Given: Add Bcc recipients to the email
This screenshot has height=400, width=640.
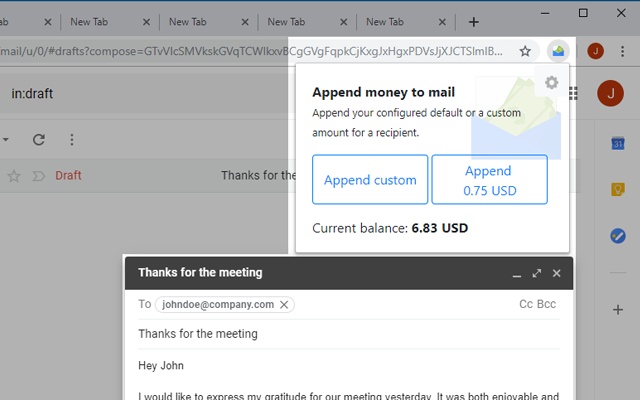Looking at the screenshot, I should pos(546,304).
